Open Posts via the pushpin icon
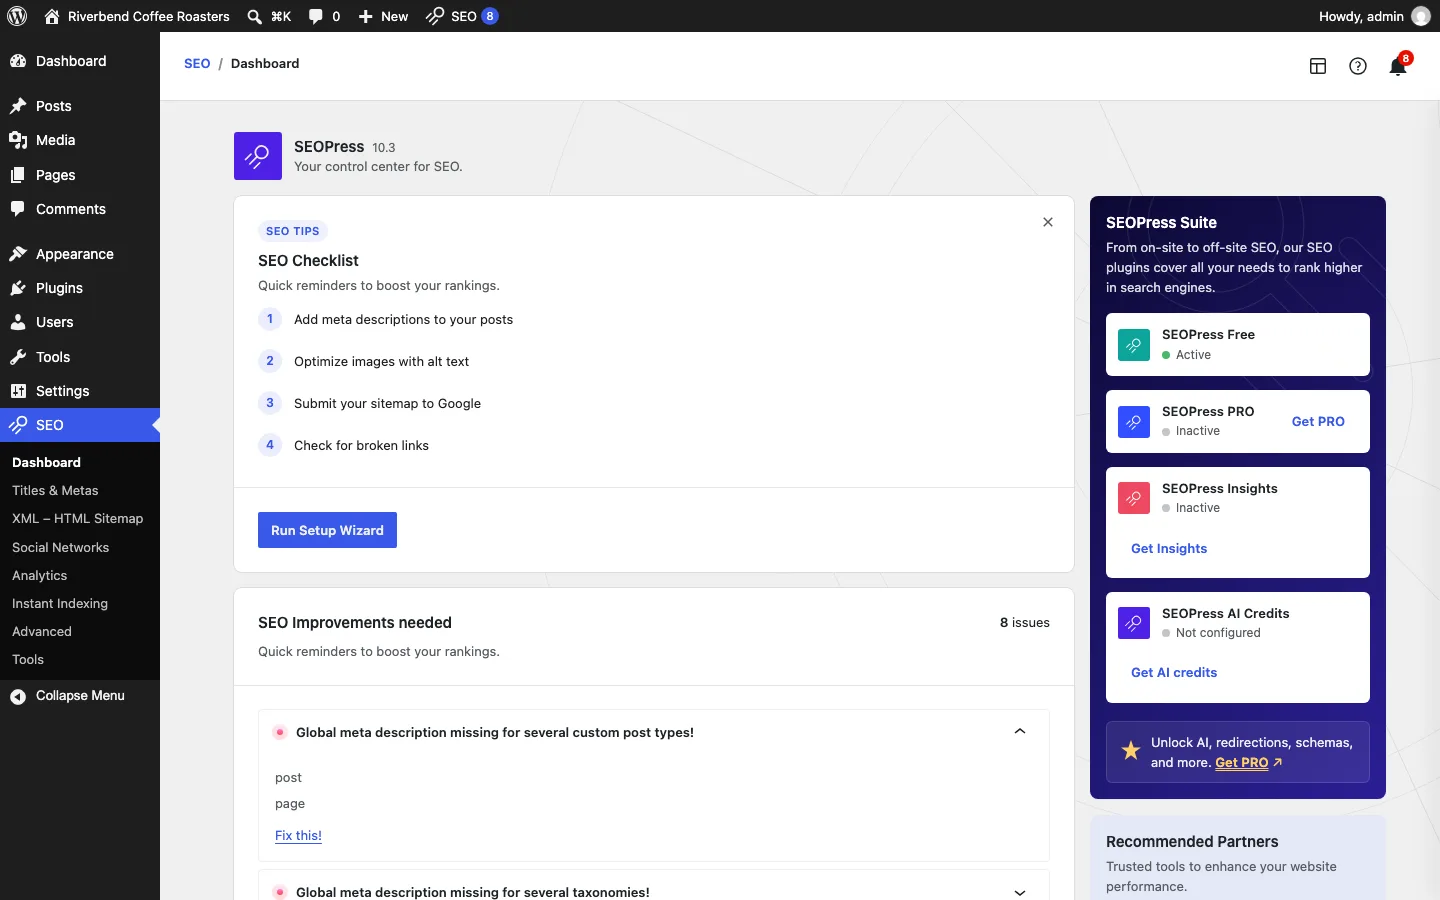The image size is (1440, 900). point(18,106)
